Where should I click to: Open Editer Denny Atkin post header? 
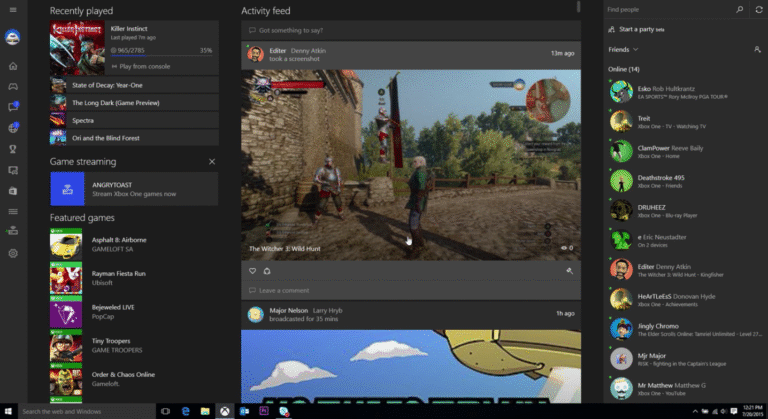(x=411, y=54)
